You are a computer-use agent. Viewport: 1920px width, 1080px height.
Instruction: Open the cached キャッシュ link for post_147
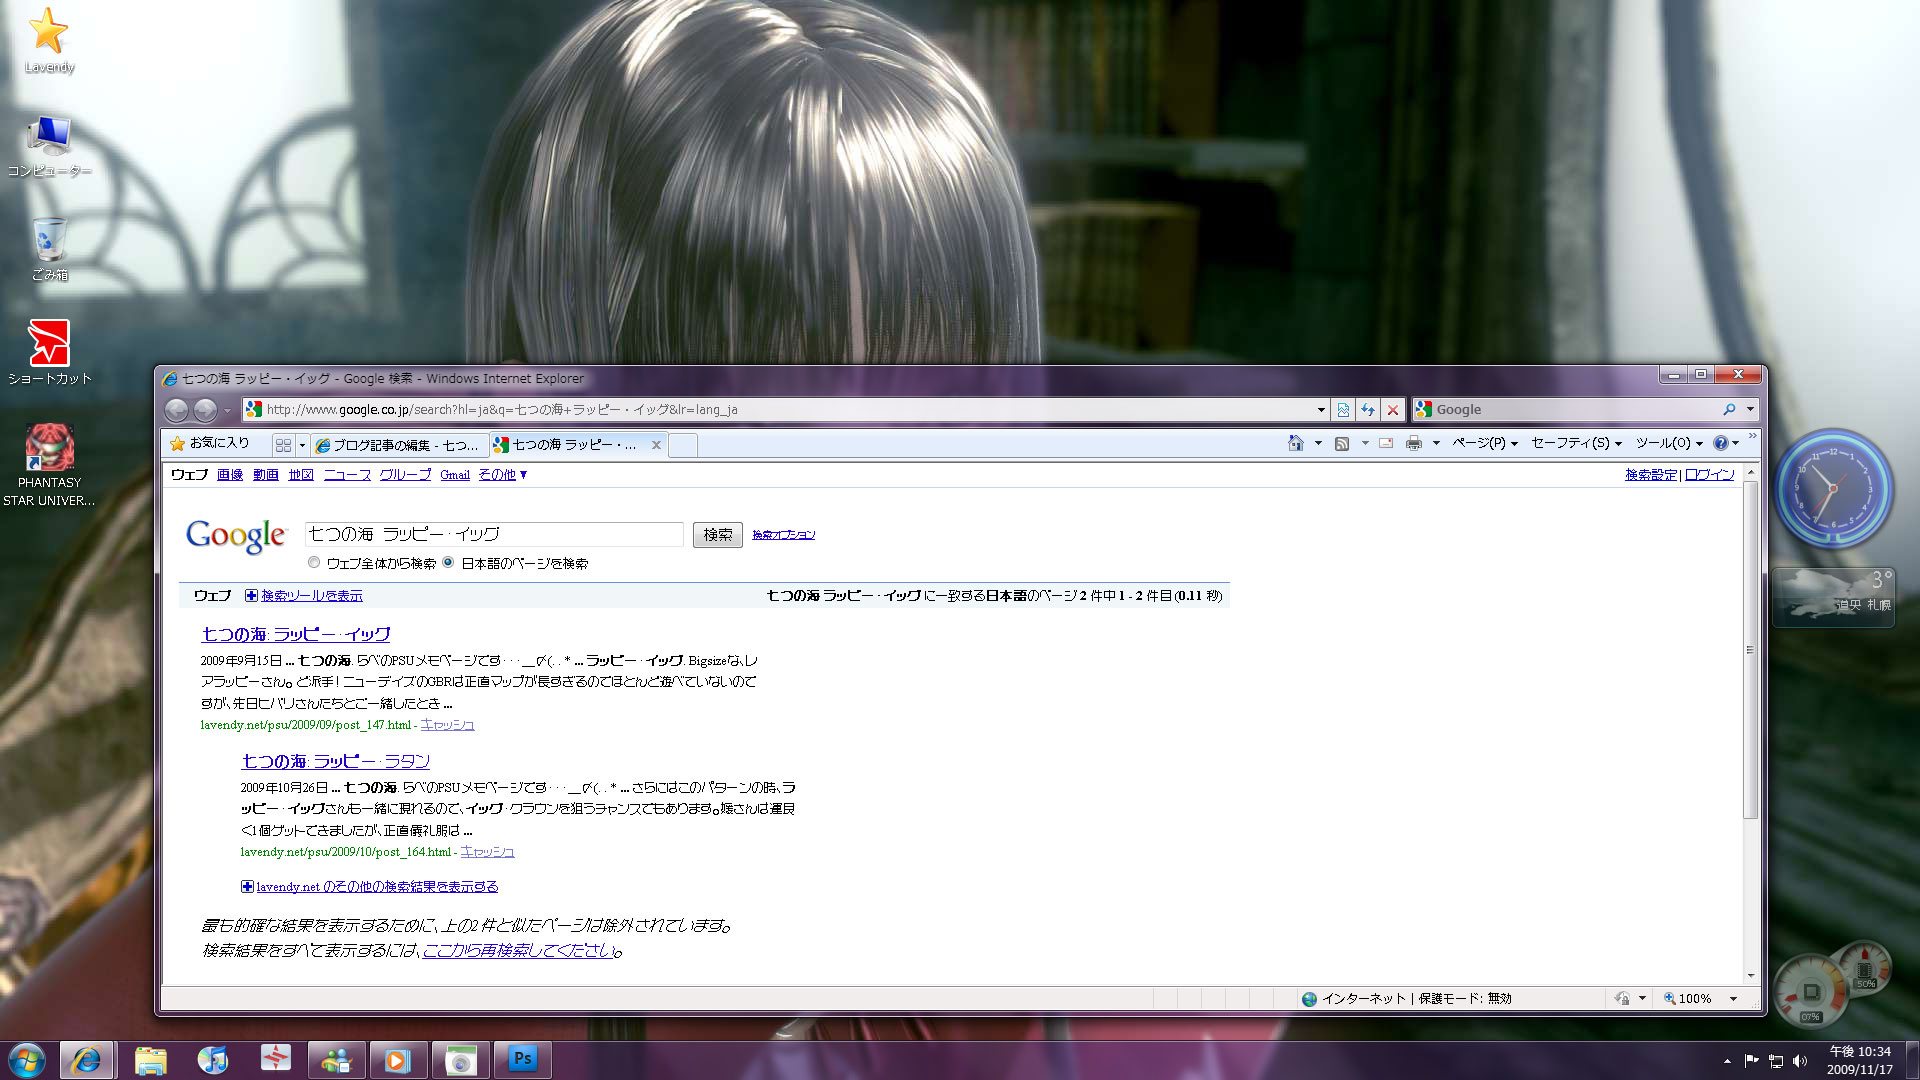point(447,725)
